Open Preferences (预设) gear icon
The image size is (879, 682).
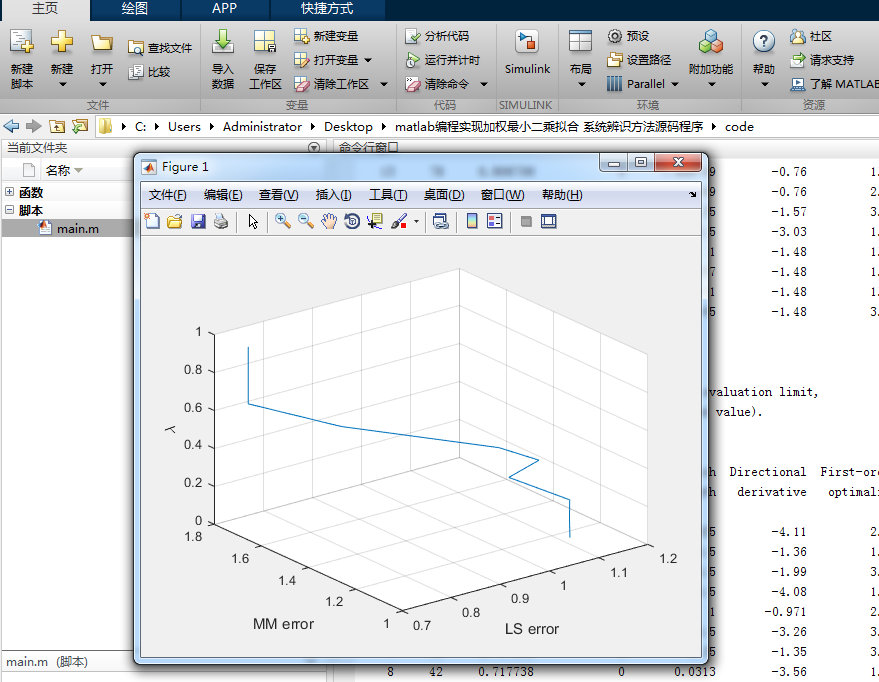tap(615, 36)
